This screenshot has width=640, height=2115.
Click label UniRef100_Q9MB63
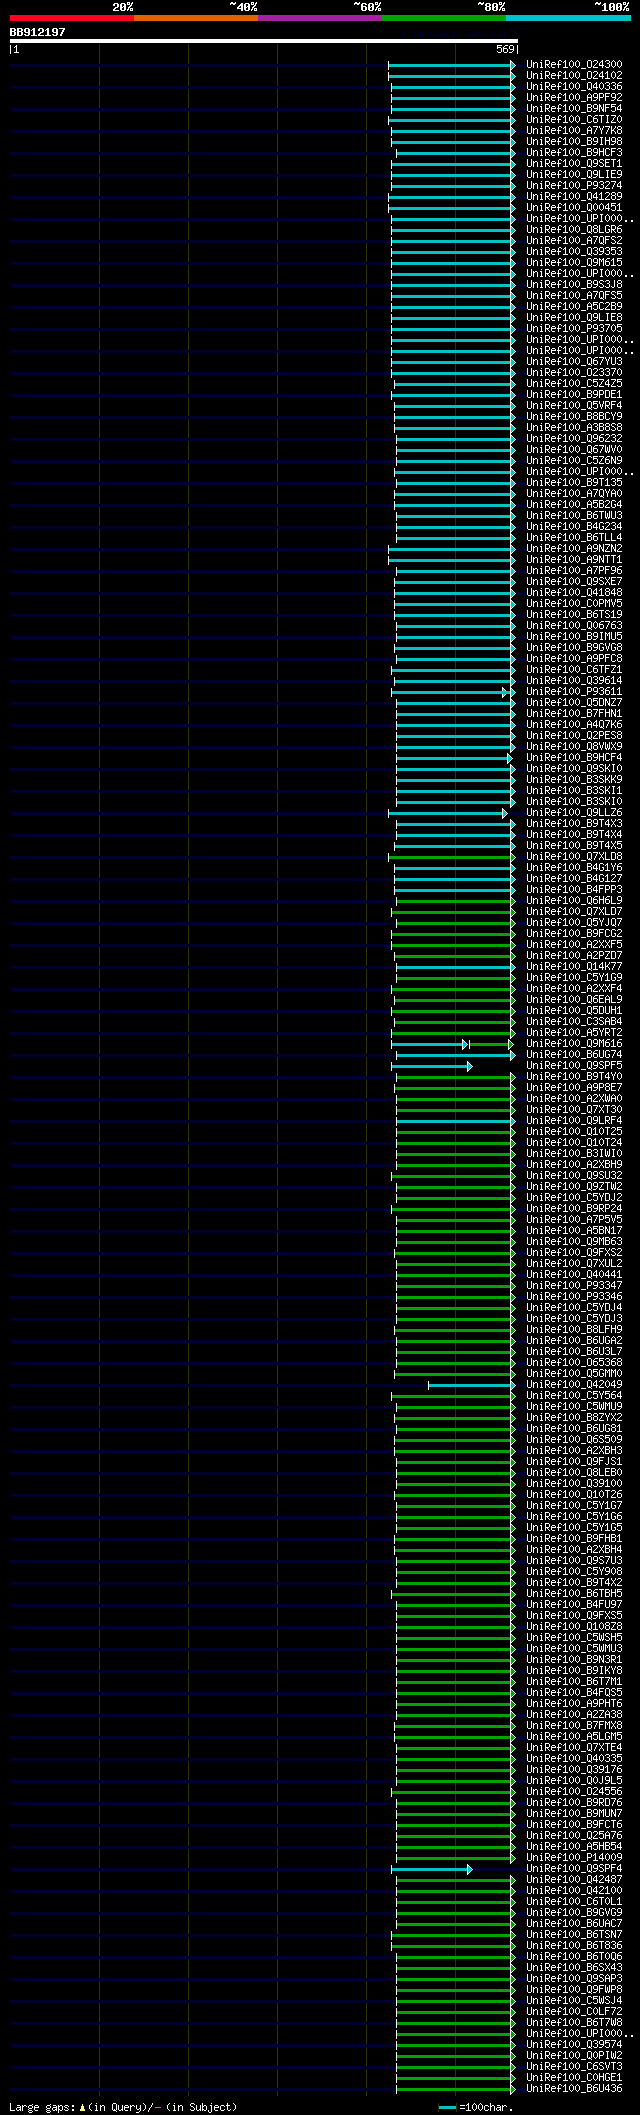click(x=574, y=1242)
